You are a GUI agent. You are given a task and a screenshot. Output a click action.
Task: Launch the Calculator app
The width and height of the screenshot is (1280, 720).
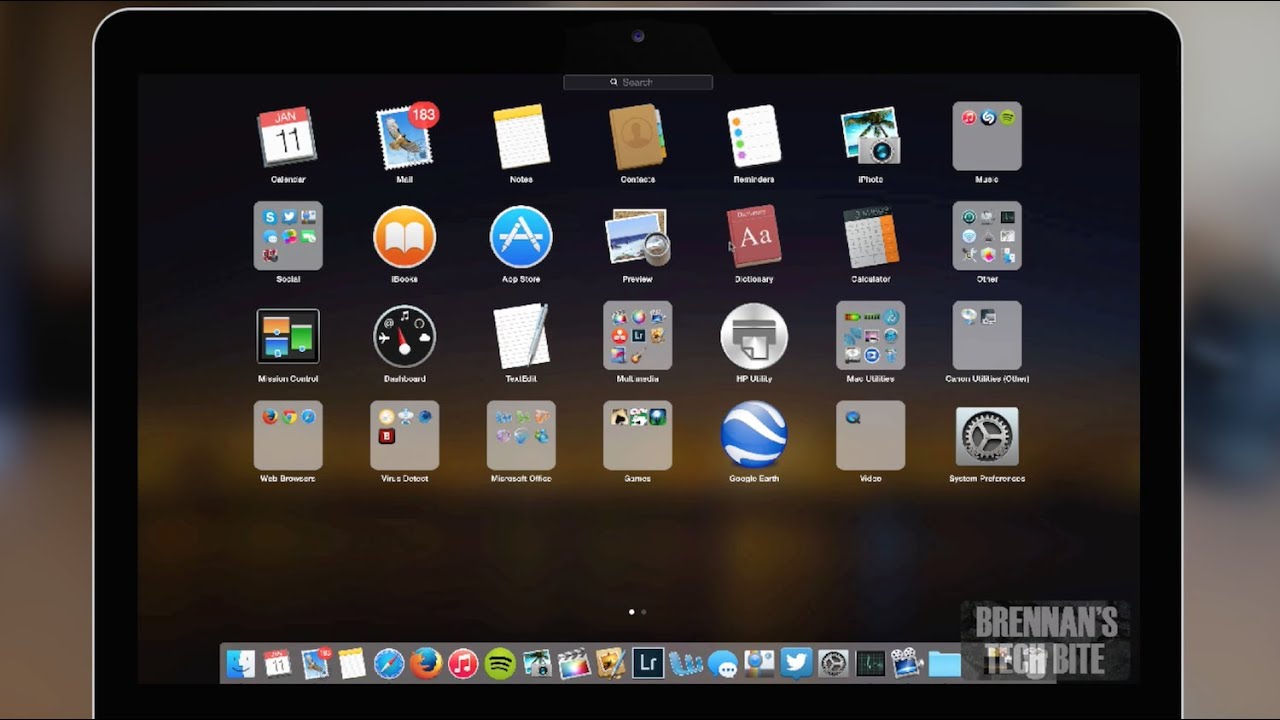(x=870, y=237)
